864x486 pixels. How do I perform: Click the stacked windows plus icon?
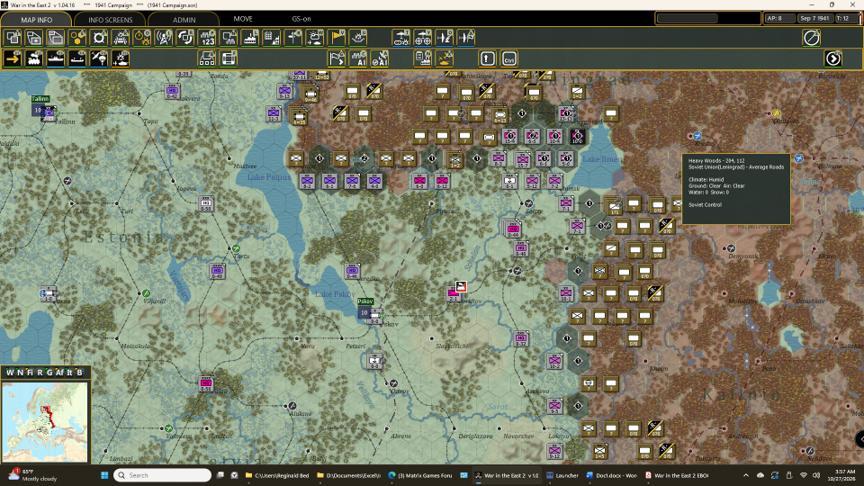34,38
